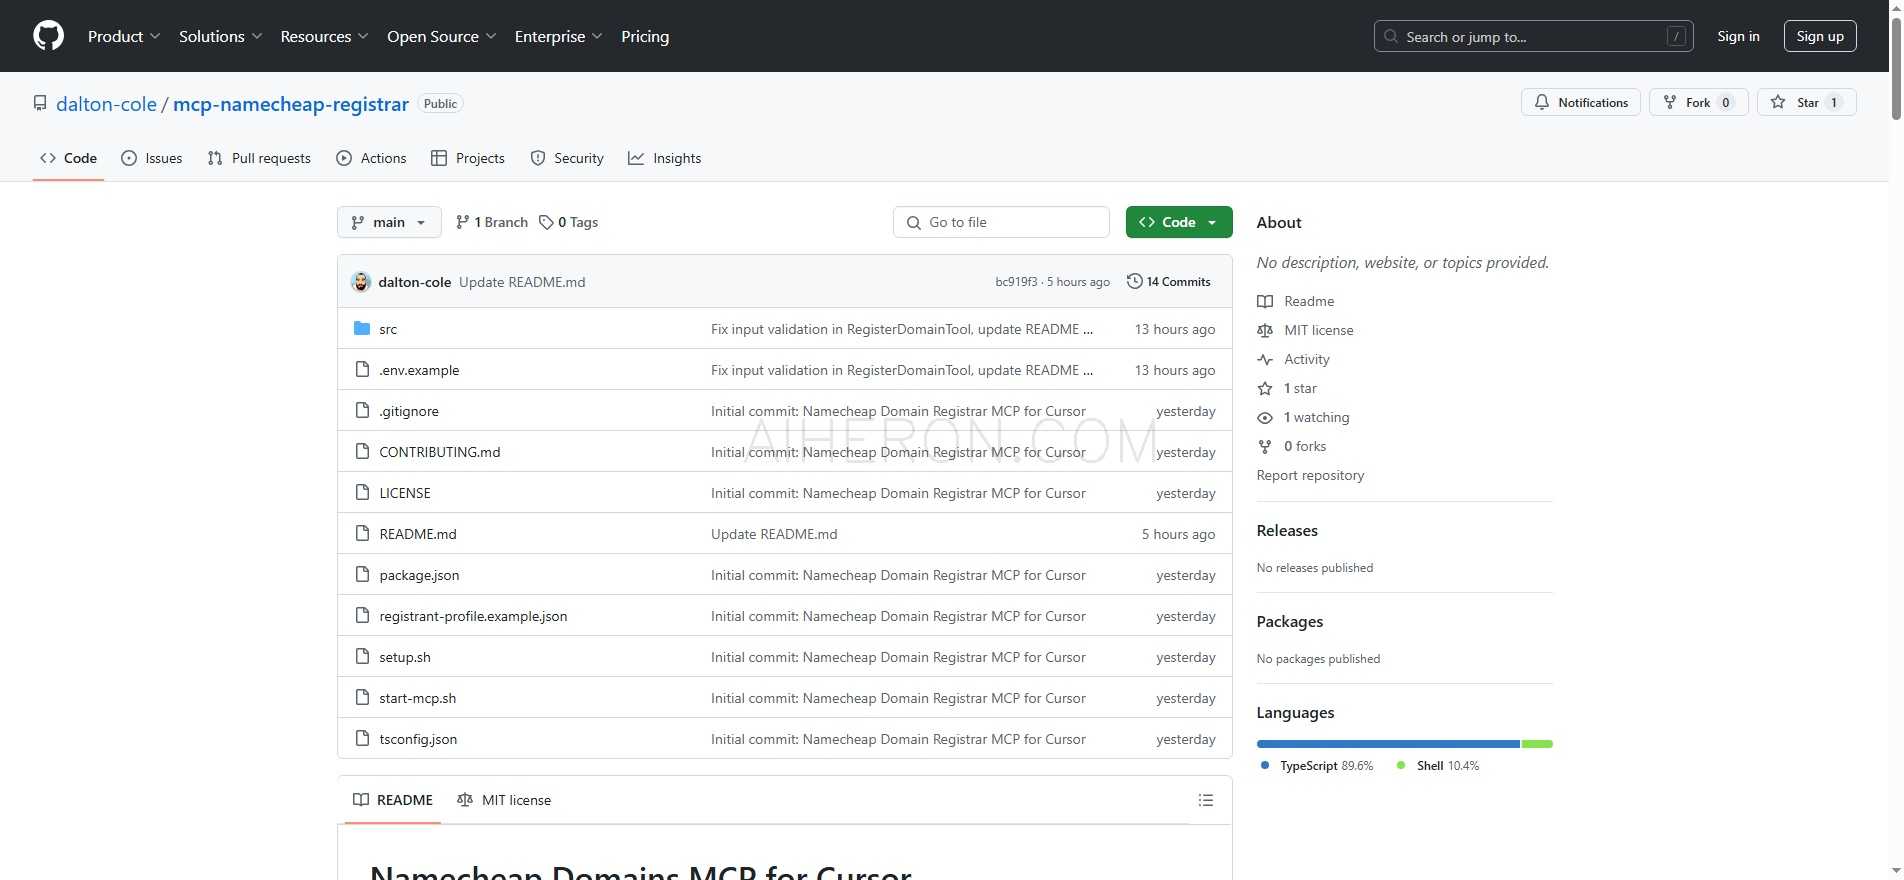Click the file icon beside package.json

coord(363,574)
